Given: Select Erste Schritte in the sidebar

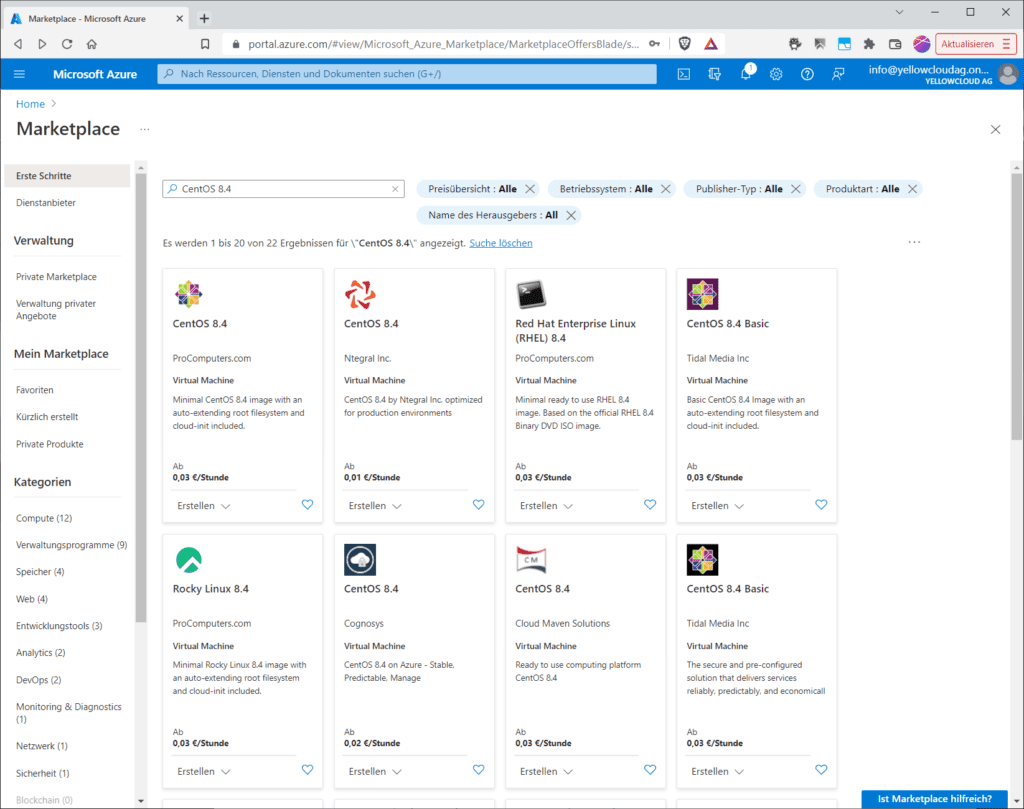Looking at the screenshot, I should click(67, 176).
